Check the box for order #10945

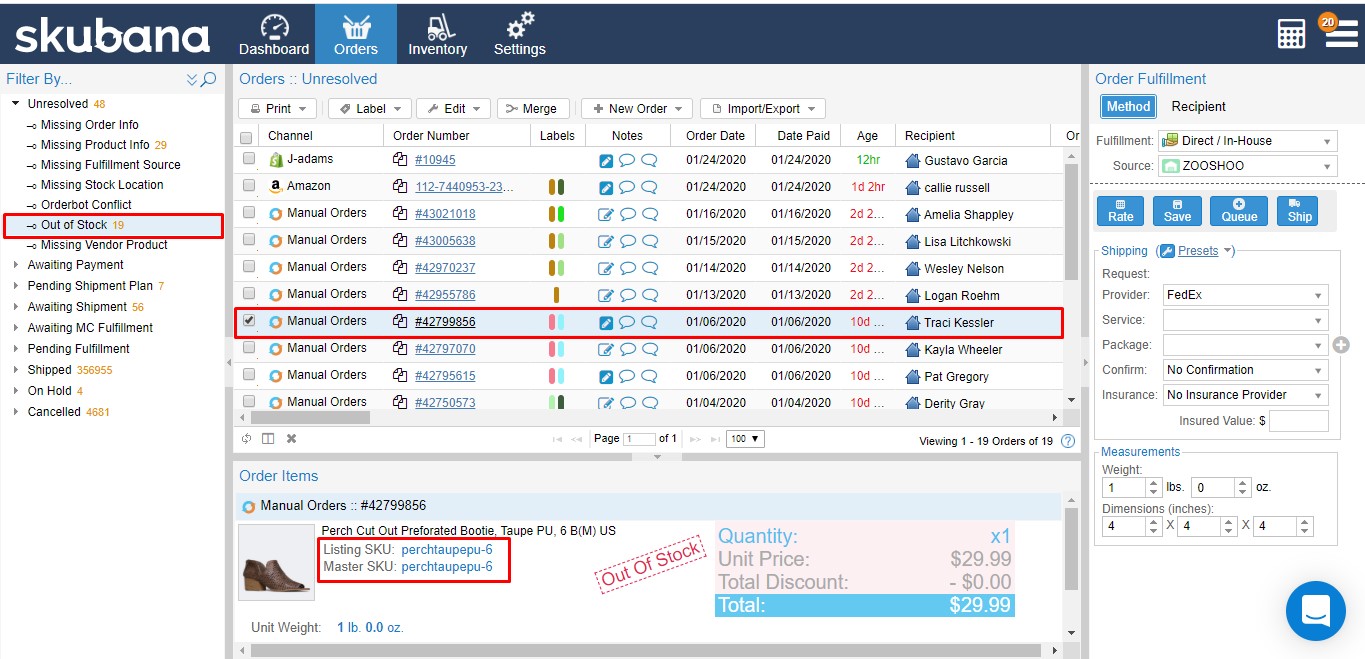tap(249, 158)
